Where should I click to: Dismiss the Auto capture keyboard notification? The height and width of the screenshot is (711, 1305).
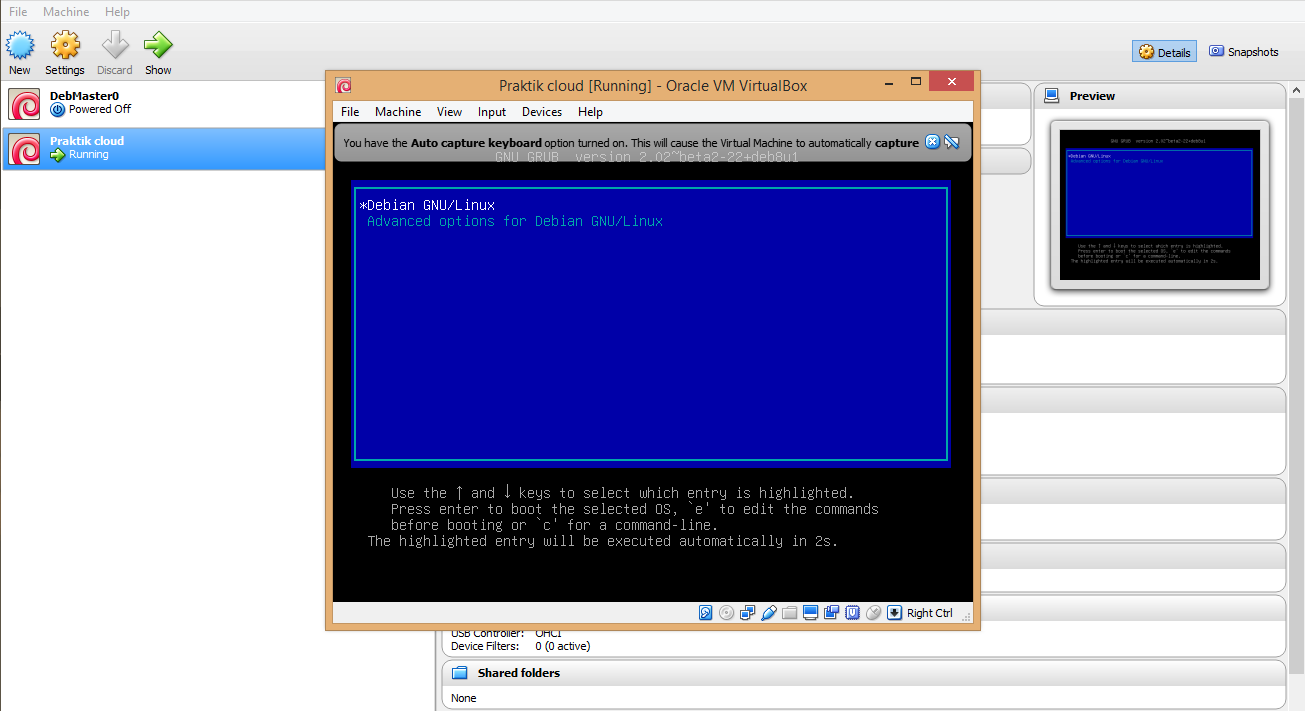click(x=932, y=142)
